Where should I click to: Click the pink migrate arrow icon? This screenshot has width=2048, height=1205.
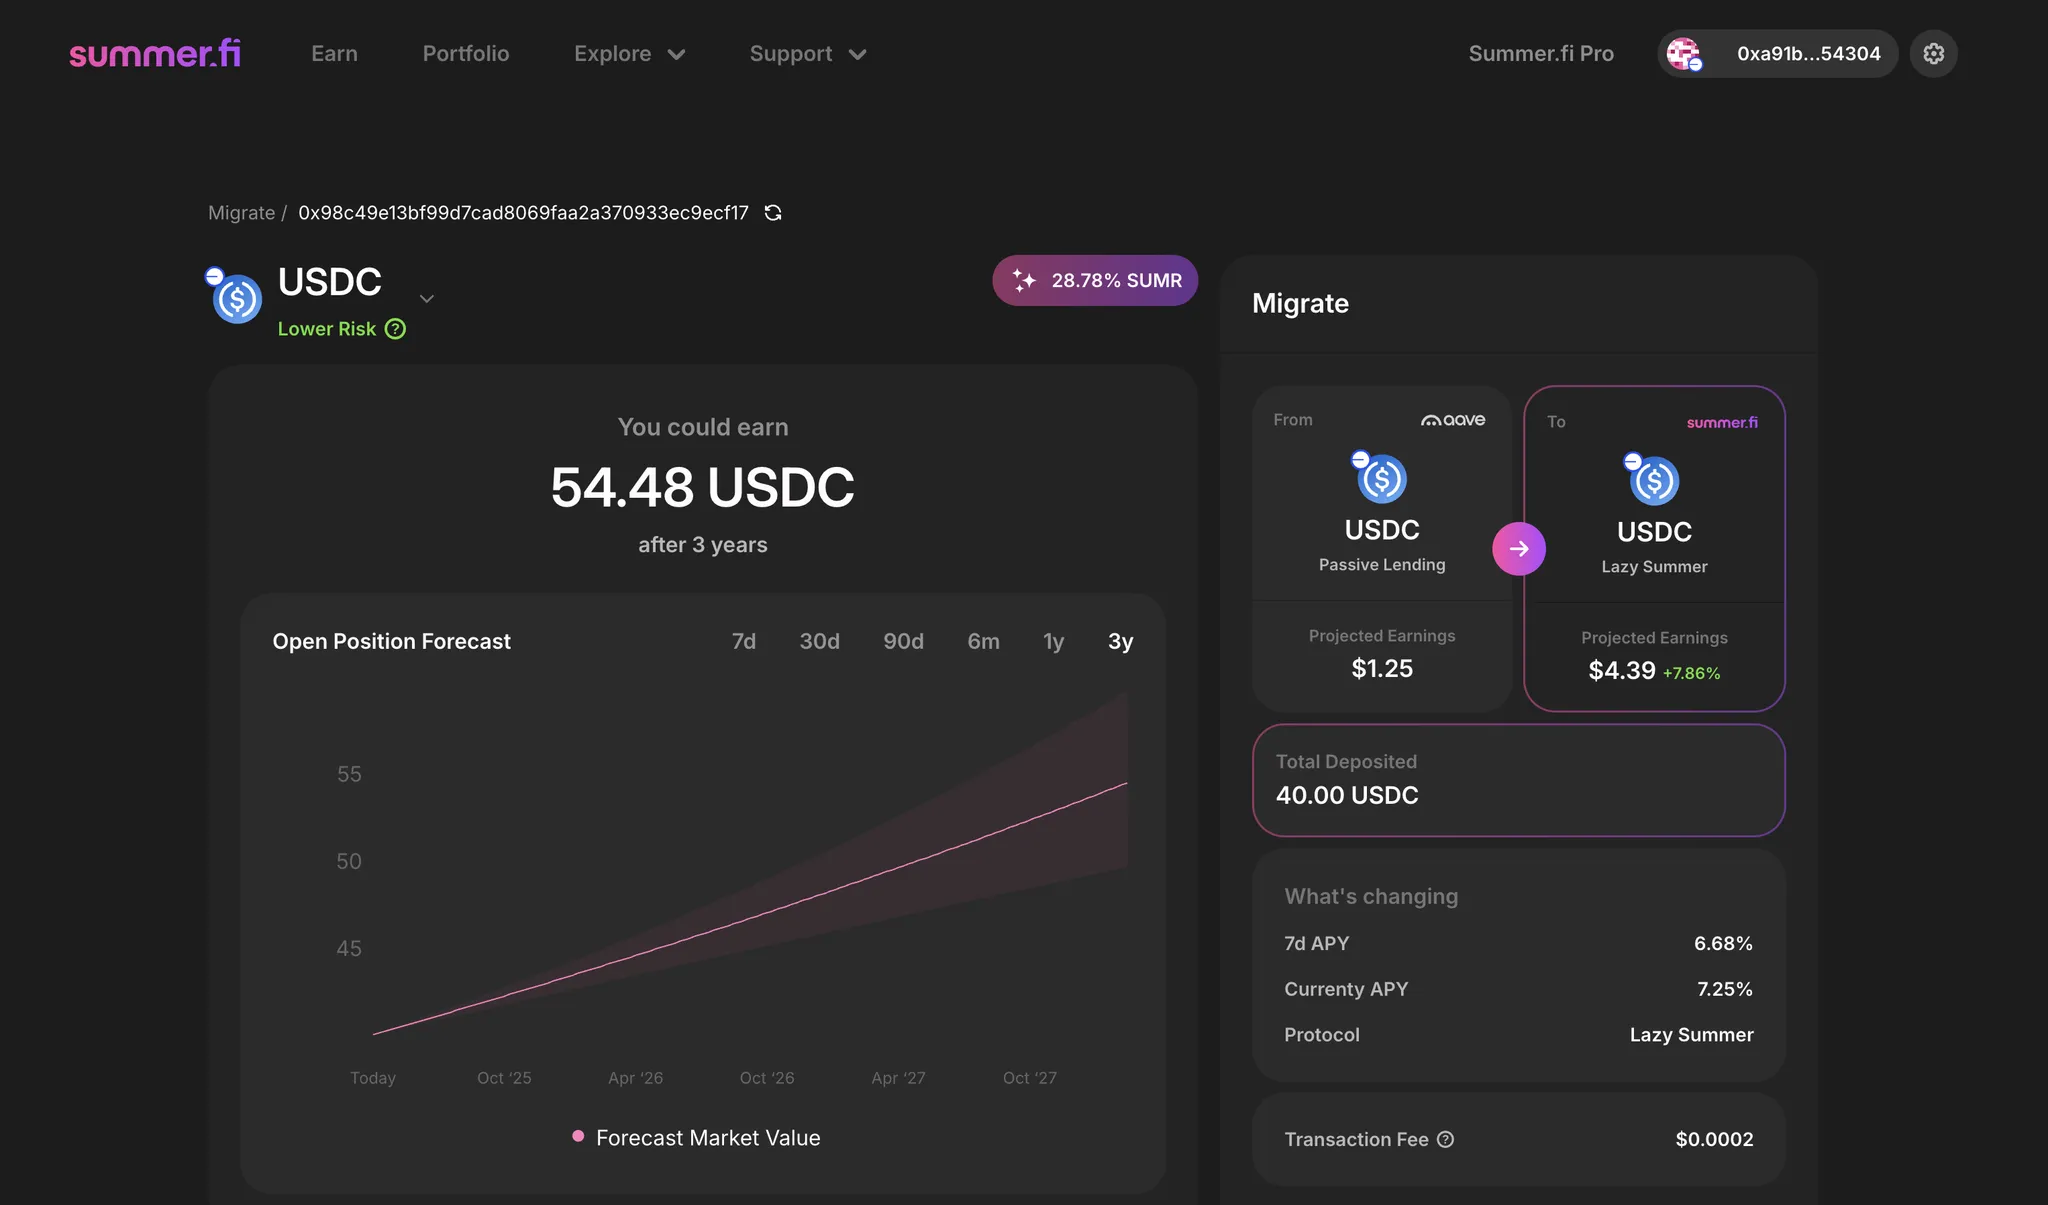(x=1518, y=549)
